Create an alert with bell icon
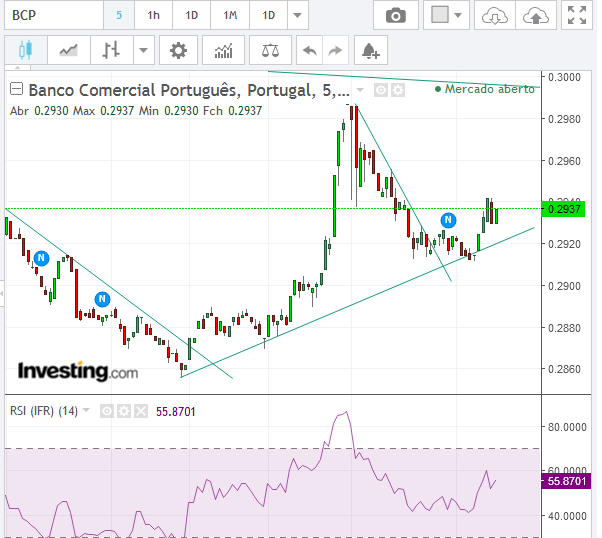Viewport: 602px width, 538px height. pos(371,50)
